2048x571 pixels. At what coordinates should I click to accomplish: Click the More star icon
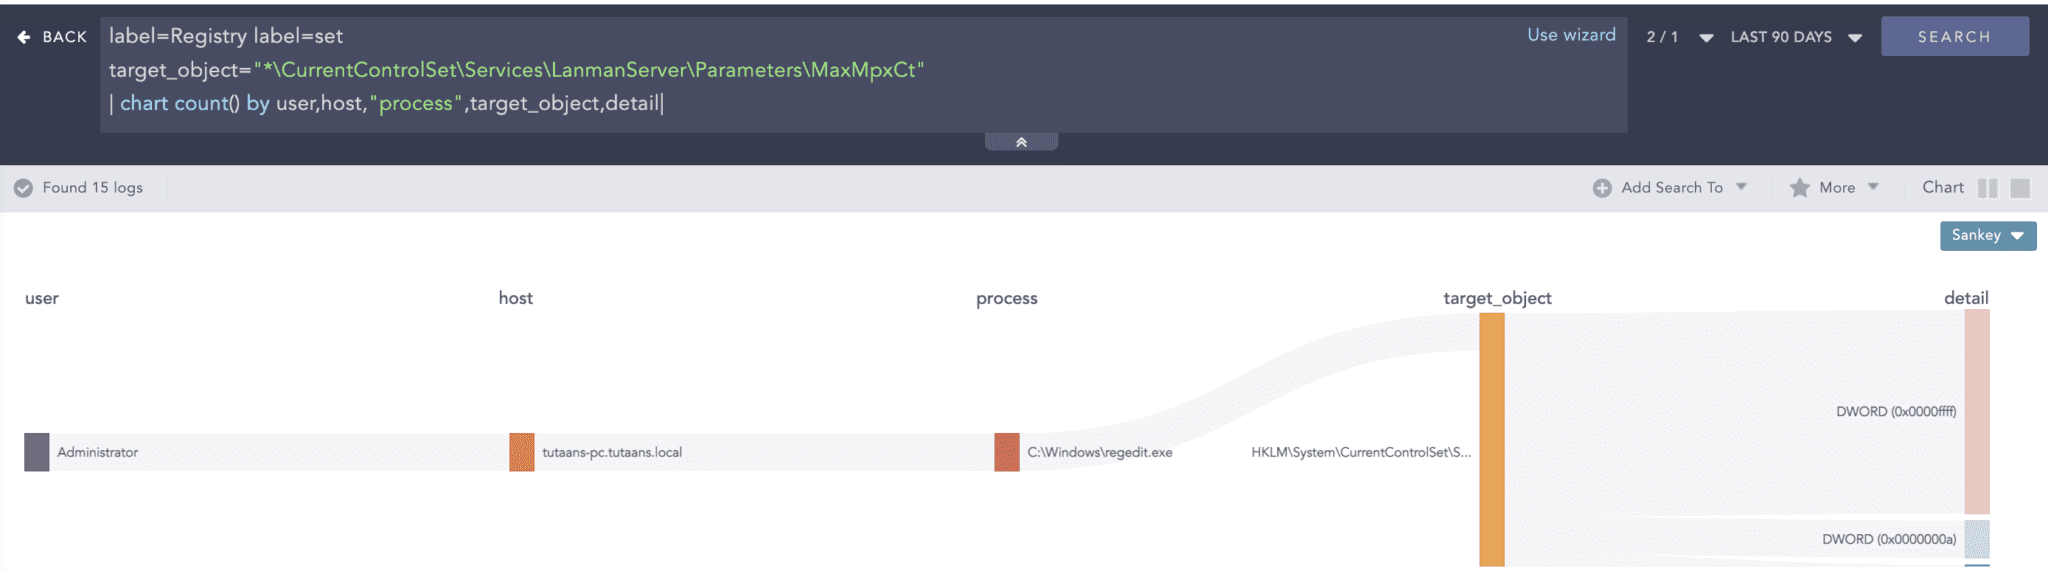1799,188
